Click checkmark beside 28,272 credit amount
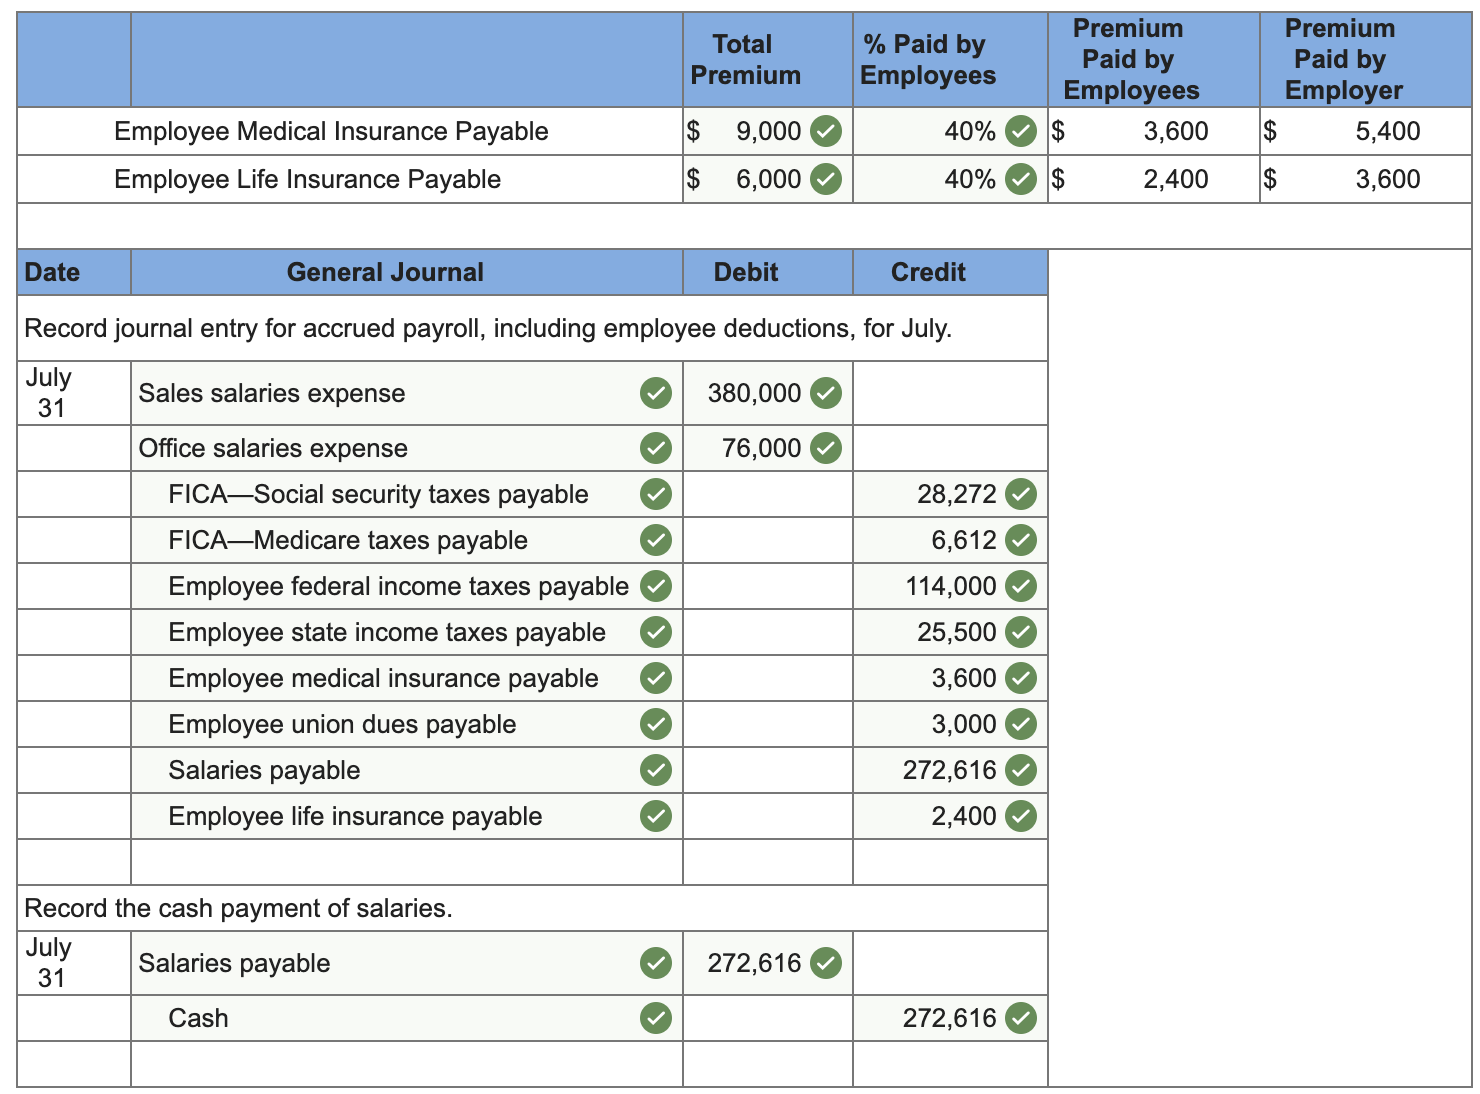Screen dimensions: 1480x1094 [x=1020, y=494]
